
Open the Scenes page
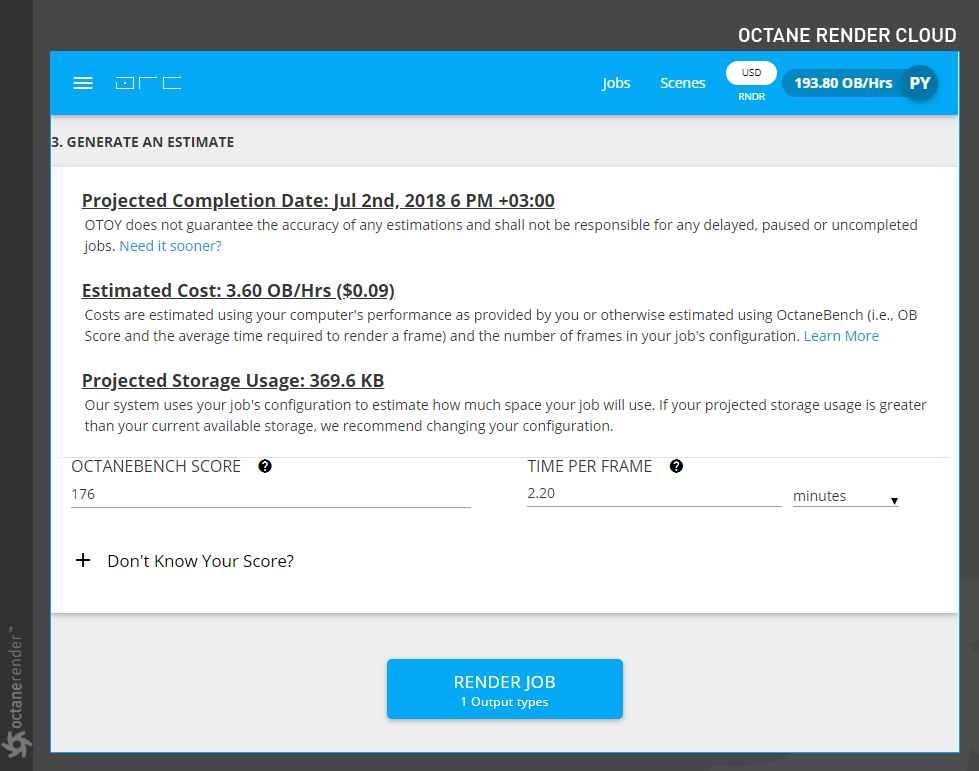pos(682,83)
